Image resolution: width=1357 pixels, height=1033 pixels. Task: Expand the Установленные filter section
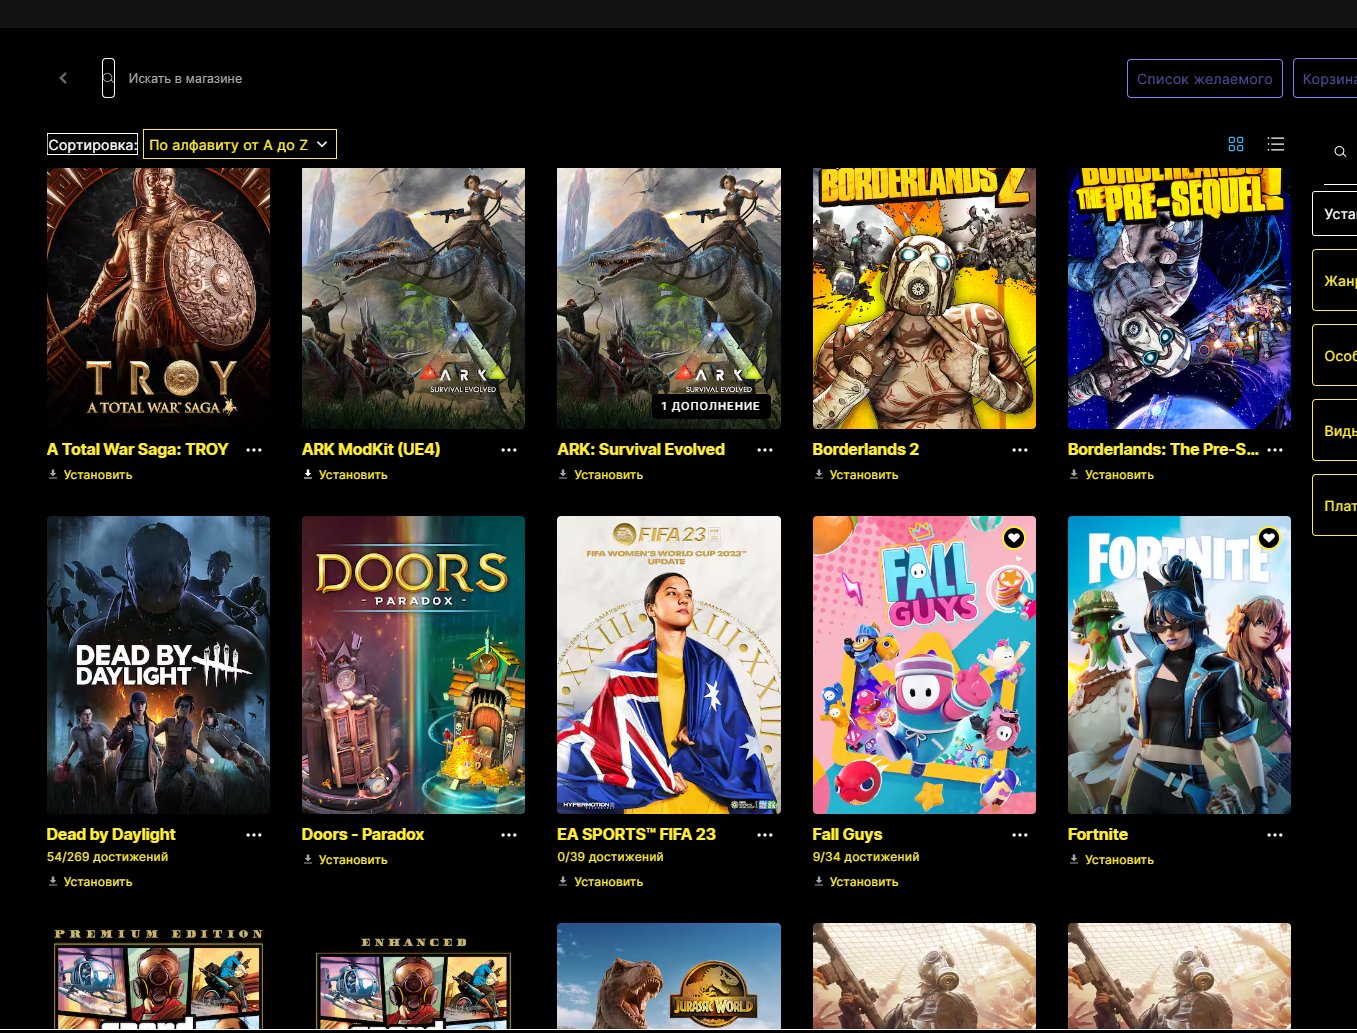[x=1335, y=214]
